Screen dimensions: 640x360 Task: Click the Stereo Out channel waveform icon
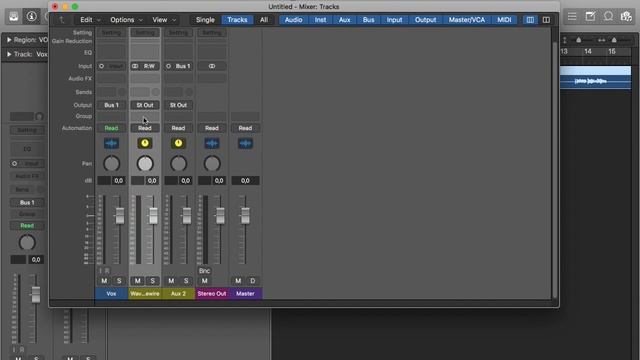pyautogui.click(x=211, y=143)
